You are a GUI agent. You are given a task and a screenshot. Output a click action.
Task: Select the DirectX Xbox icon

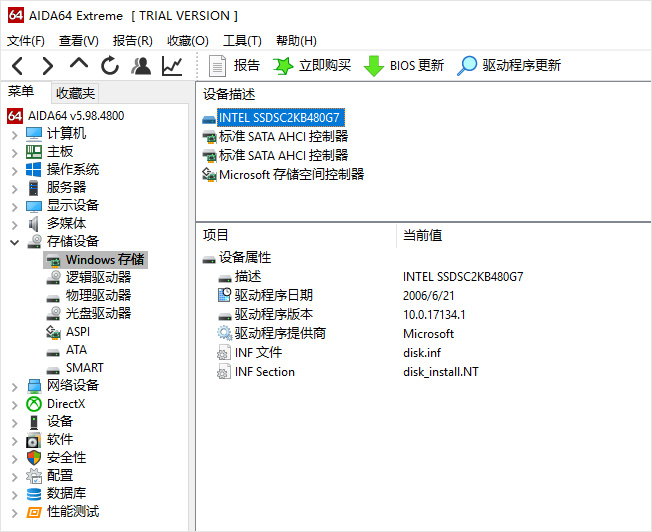[34, 404]
